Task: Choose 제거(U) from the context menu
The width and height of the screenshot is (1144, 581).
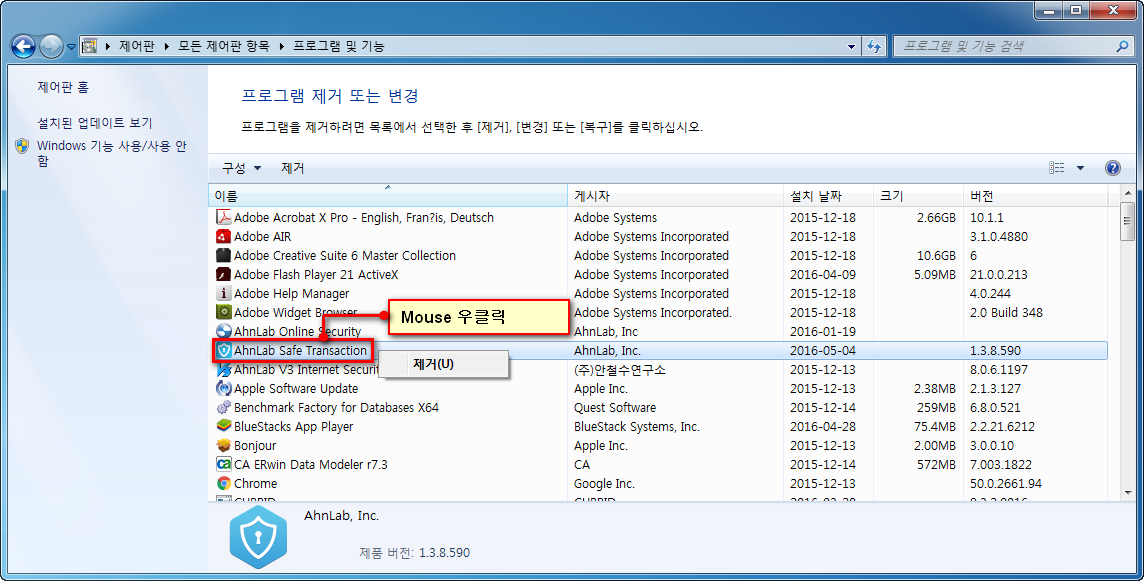Action: (443, 363)
